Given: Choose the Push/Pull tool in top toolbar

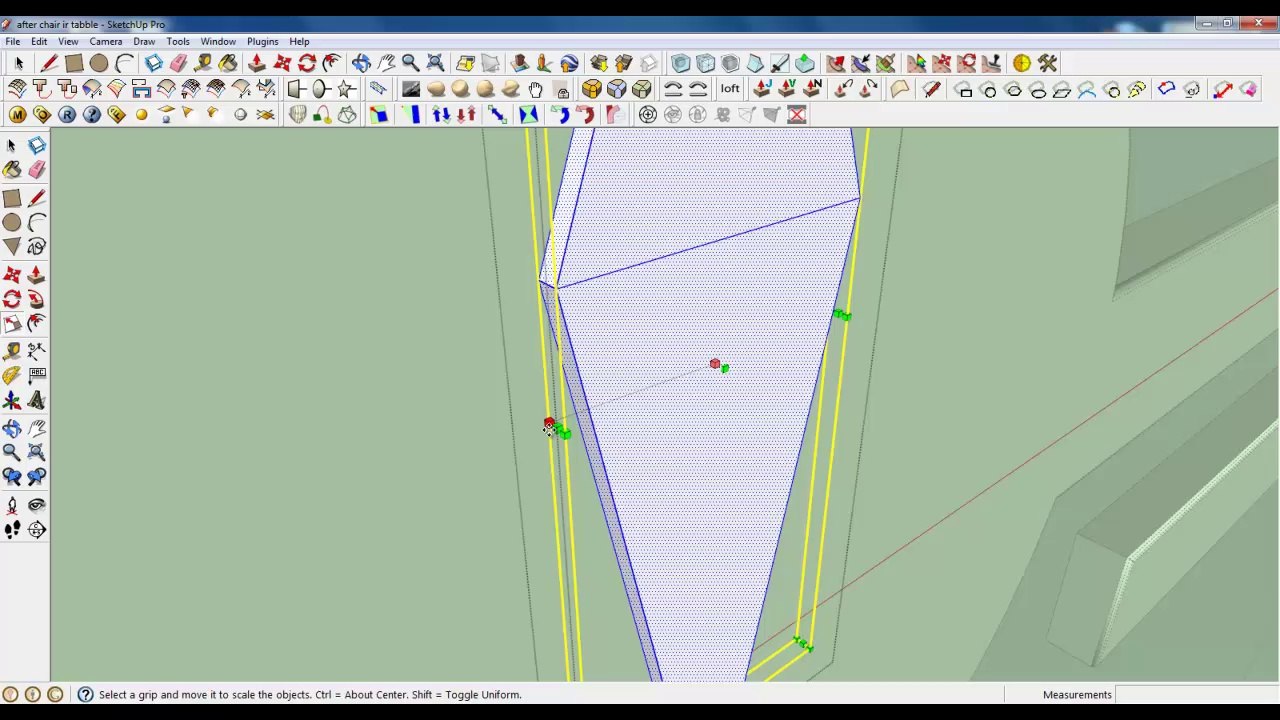Looking at the screenshot, I should click(x=257, y=64).
